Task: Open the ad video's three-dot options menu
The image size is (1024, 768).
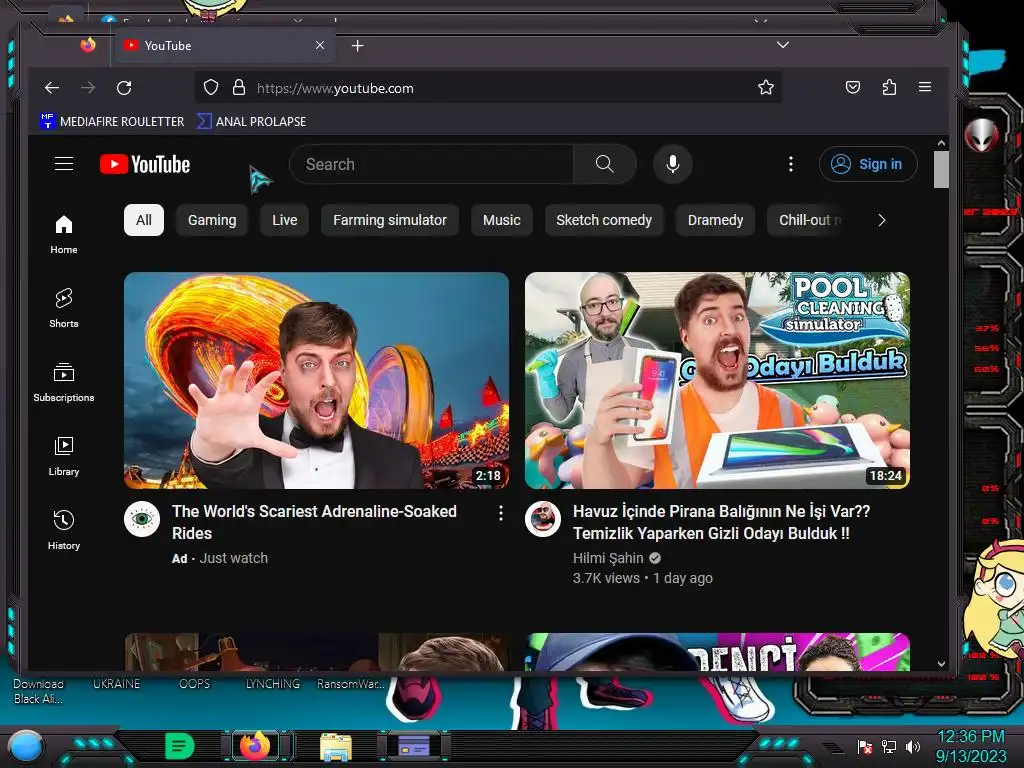Action: (501, 513)
